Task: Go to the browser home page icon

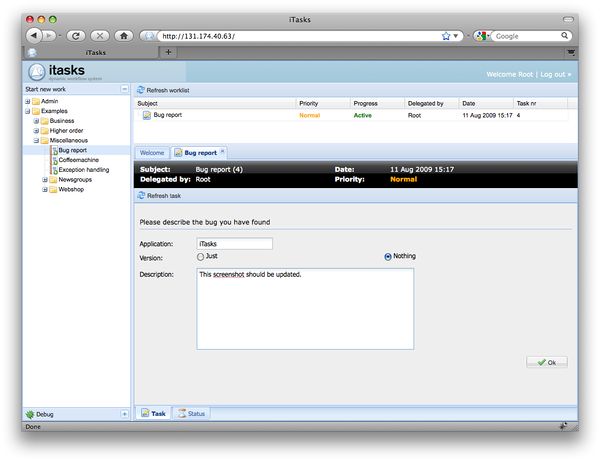Action: click(x=124, y=36)
